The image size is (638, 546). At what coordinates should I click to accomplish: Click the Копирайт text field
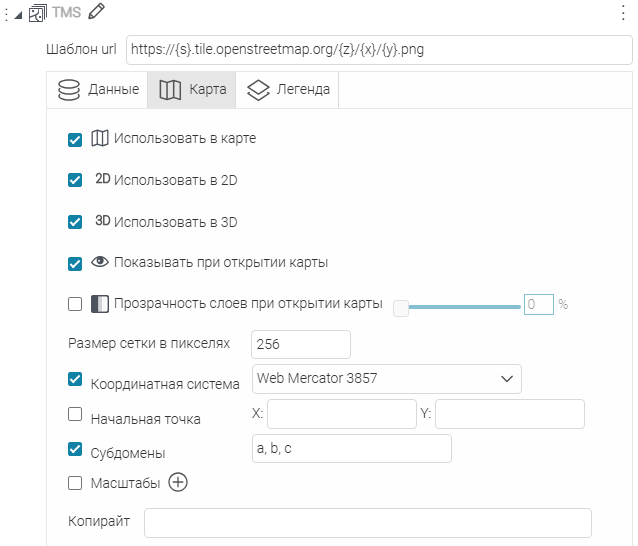click(x=367, y=523)
